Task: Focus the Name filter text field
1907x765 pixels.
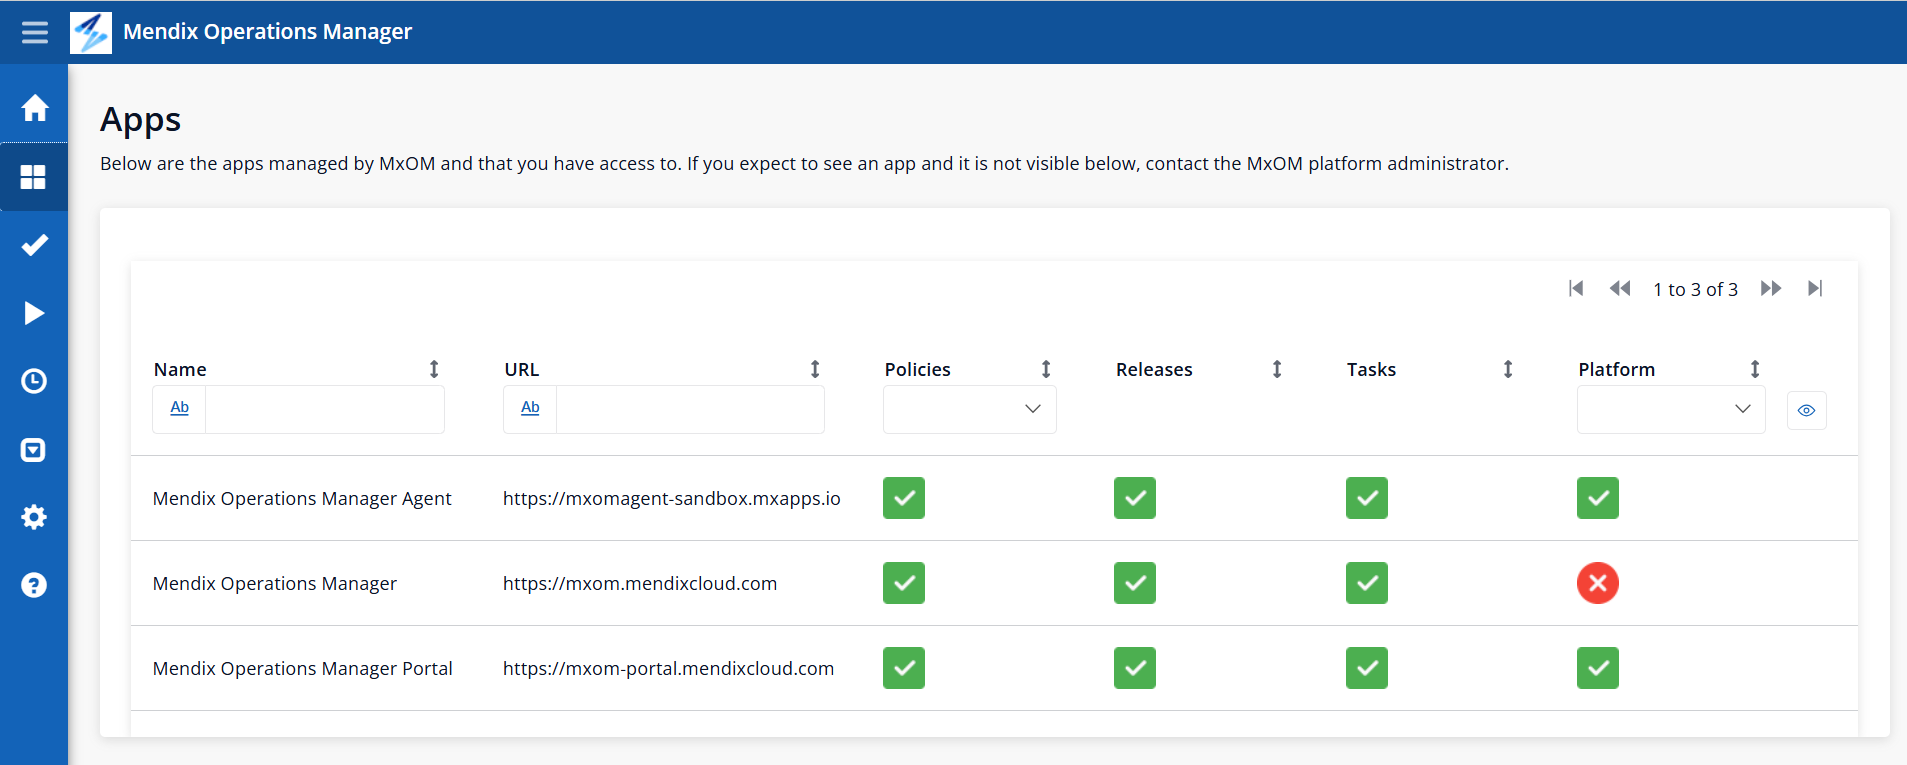Action: [325, 409]
